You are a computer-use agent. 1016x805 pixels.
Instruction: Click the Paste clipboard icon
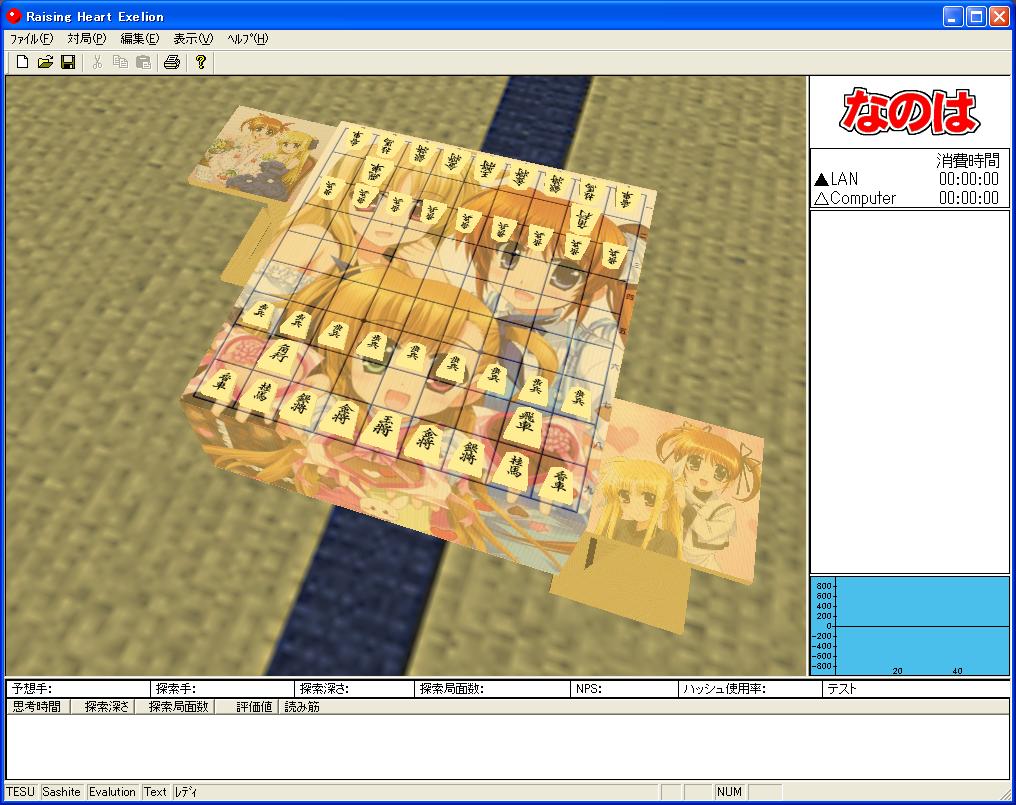coord(143,62)
